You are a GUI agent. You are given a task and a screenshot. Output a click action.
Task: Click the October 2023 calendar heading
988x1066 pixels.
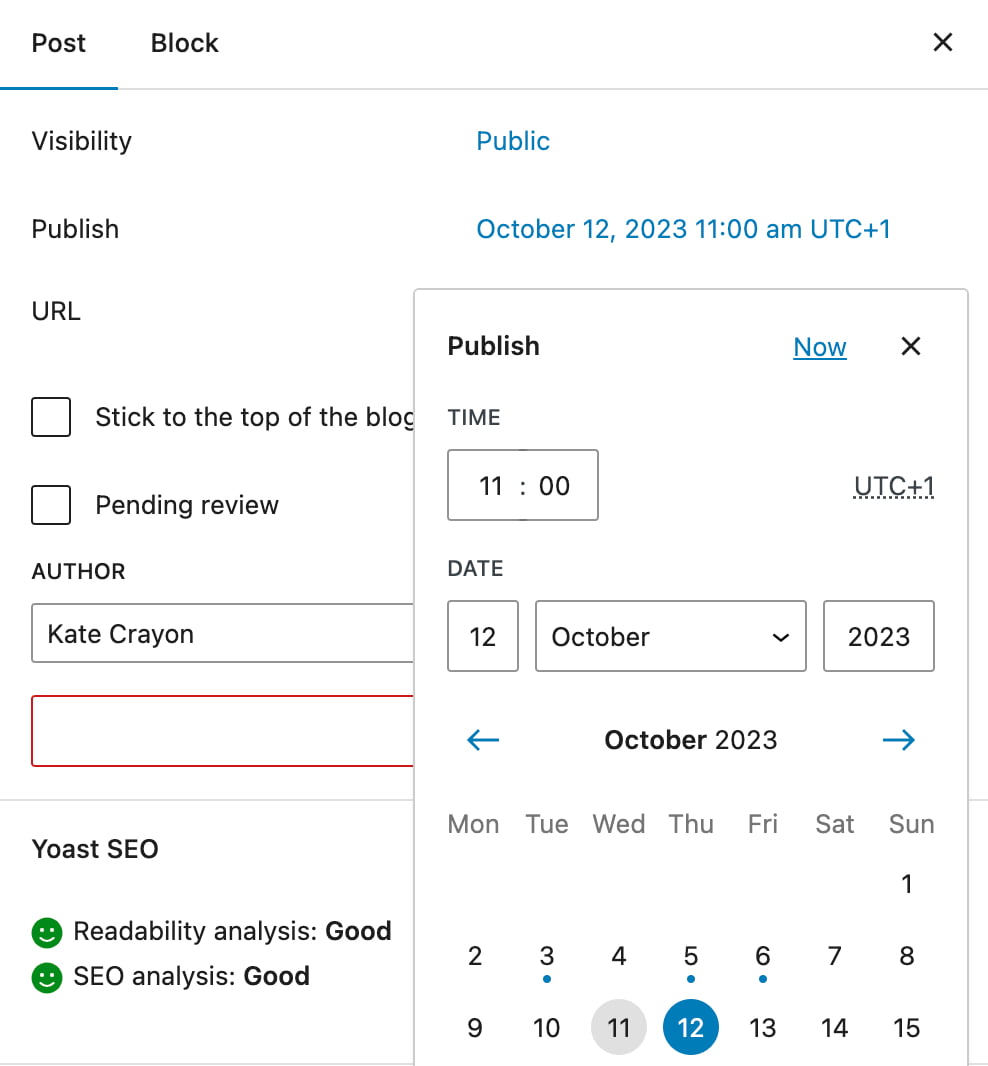click(691, 740)
